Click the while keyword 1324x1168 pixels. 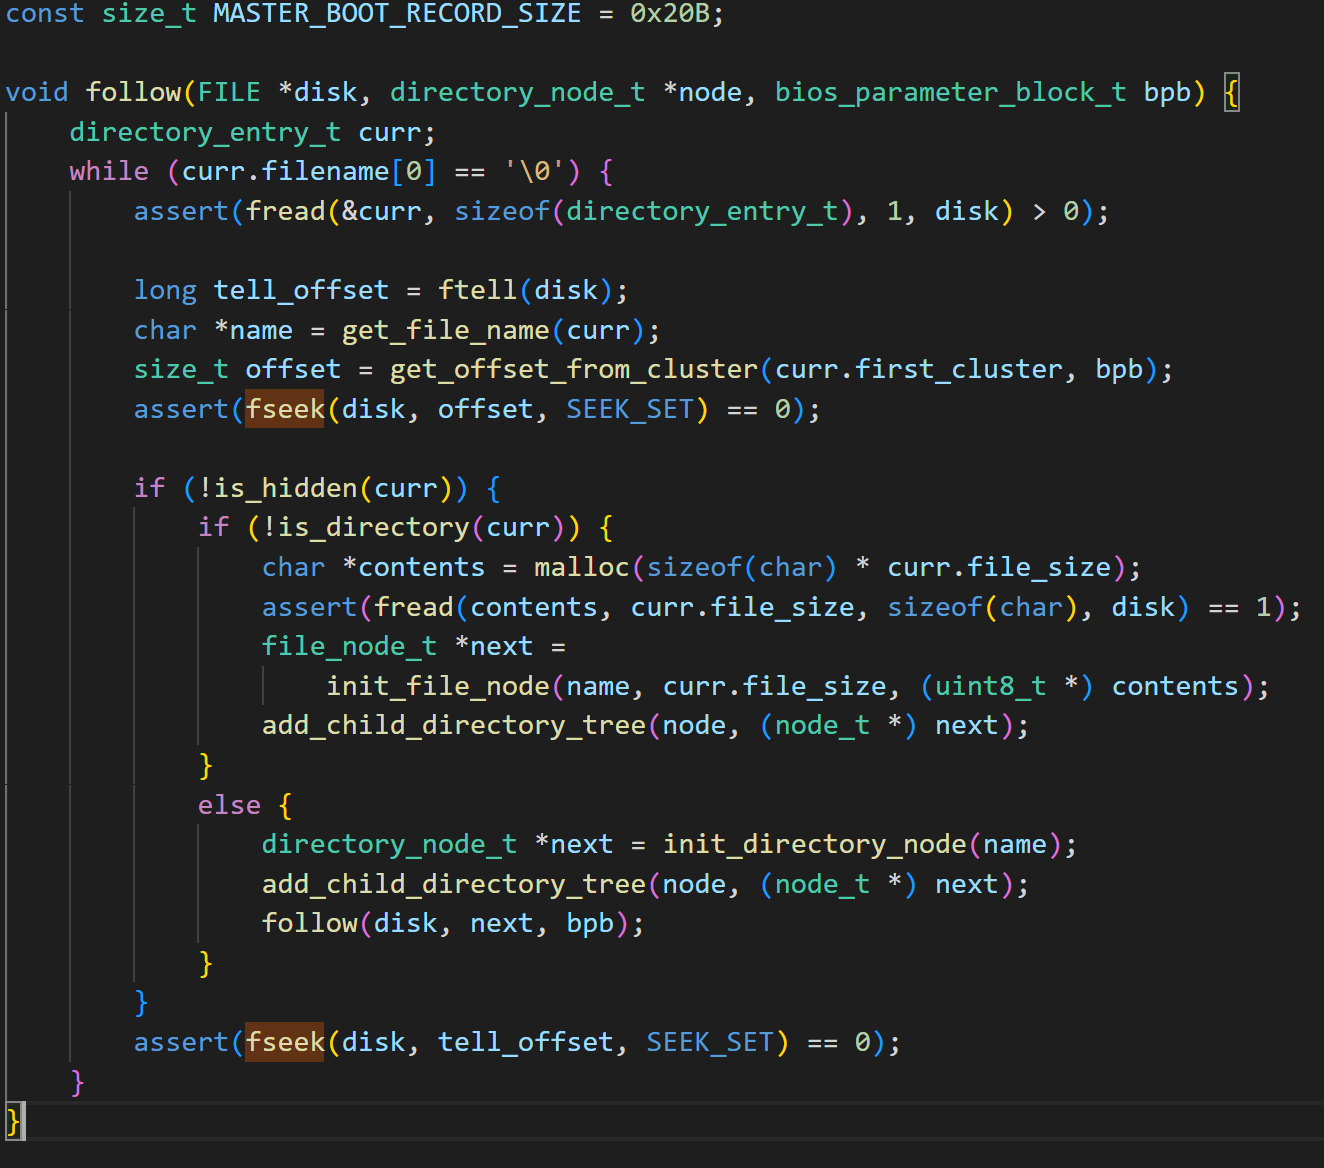coord(108,172)
